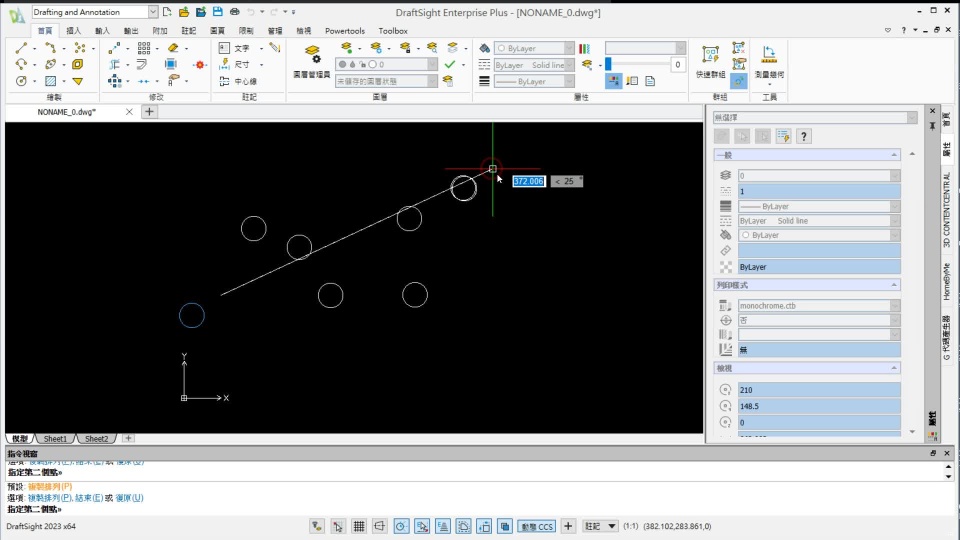Screen dimensions: 960x540
Task: Toggle line weight display in status bar
Action: tap(463, 526)
